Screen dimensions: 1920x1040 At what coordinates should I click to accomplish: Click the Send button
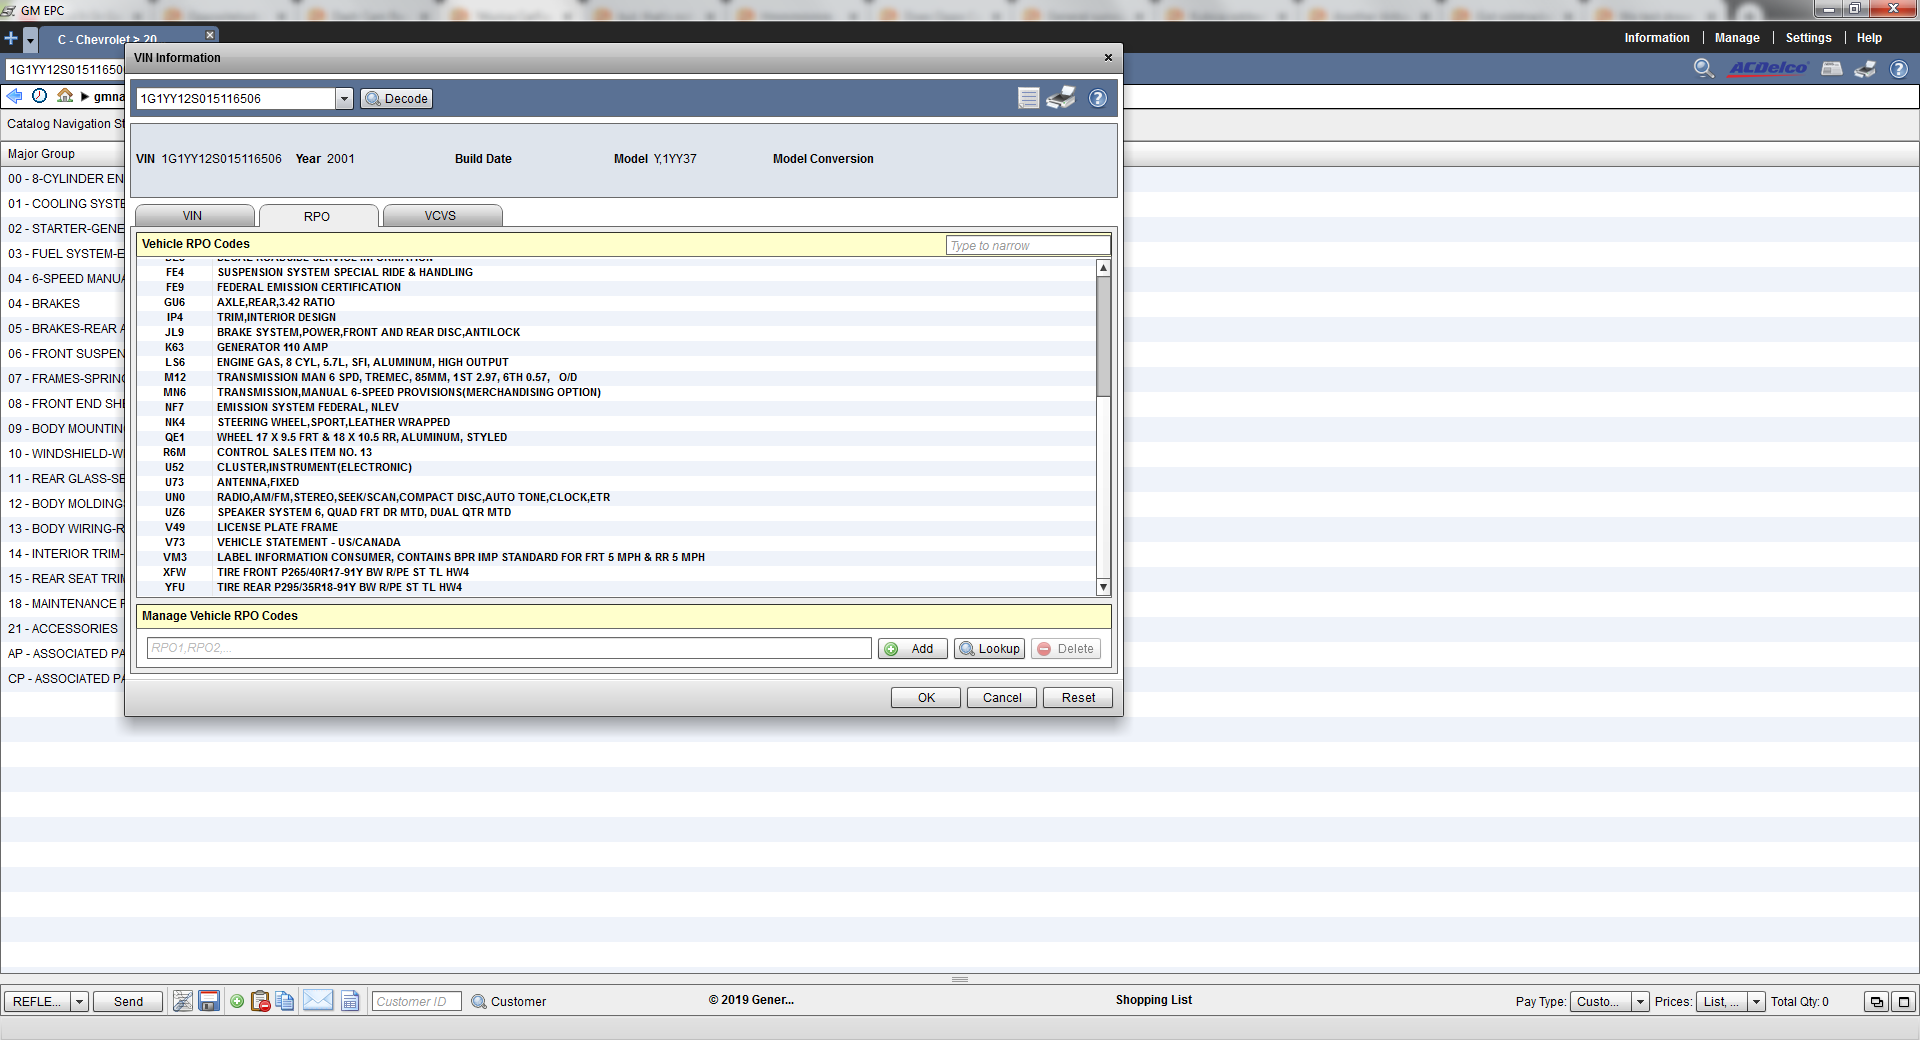pos(128,1001)
